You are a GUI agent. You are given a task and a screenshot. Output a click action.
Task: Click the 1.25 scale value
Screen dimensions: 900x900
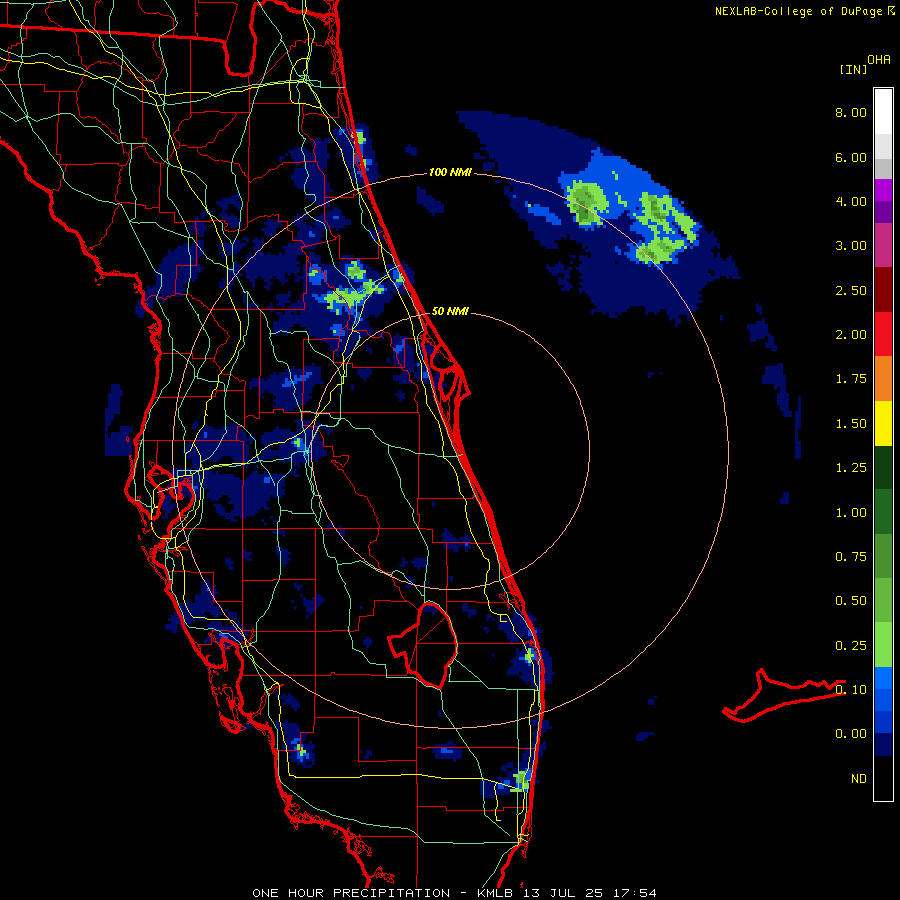point(851,468)
